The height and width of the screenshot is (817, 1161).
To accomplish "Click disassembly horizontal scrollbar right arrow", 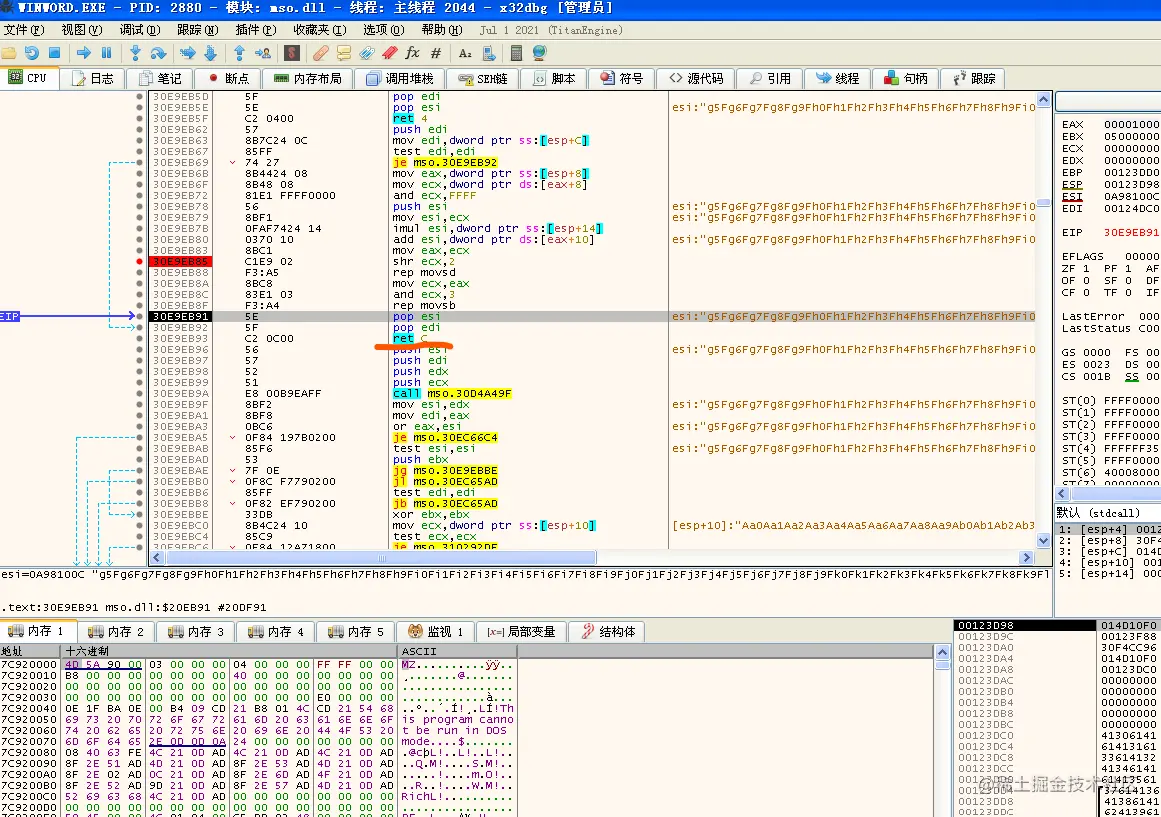I will pyautogui.click(x=1026, y=557).
